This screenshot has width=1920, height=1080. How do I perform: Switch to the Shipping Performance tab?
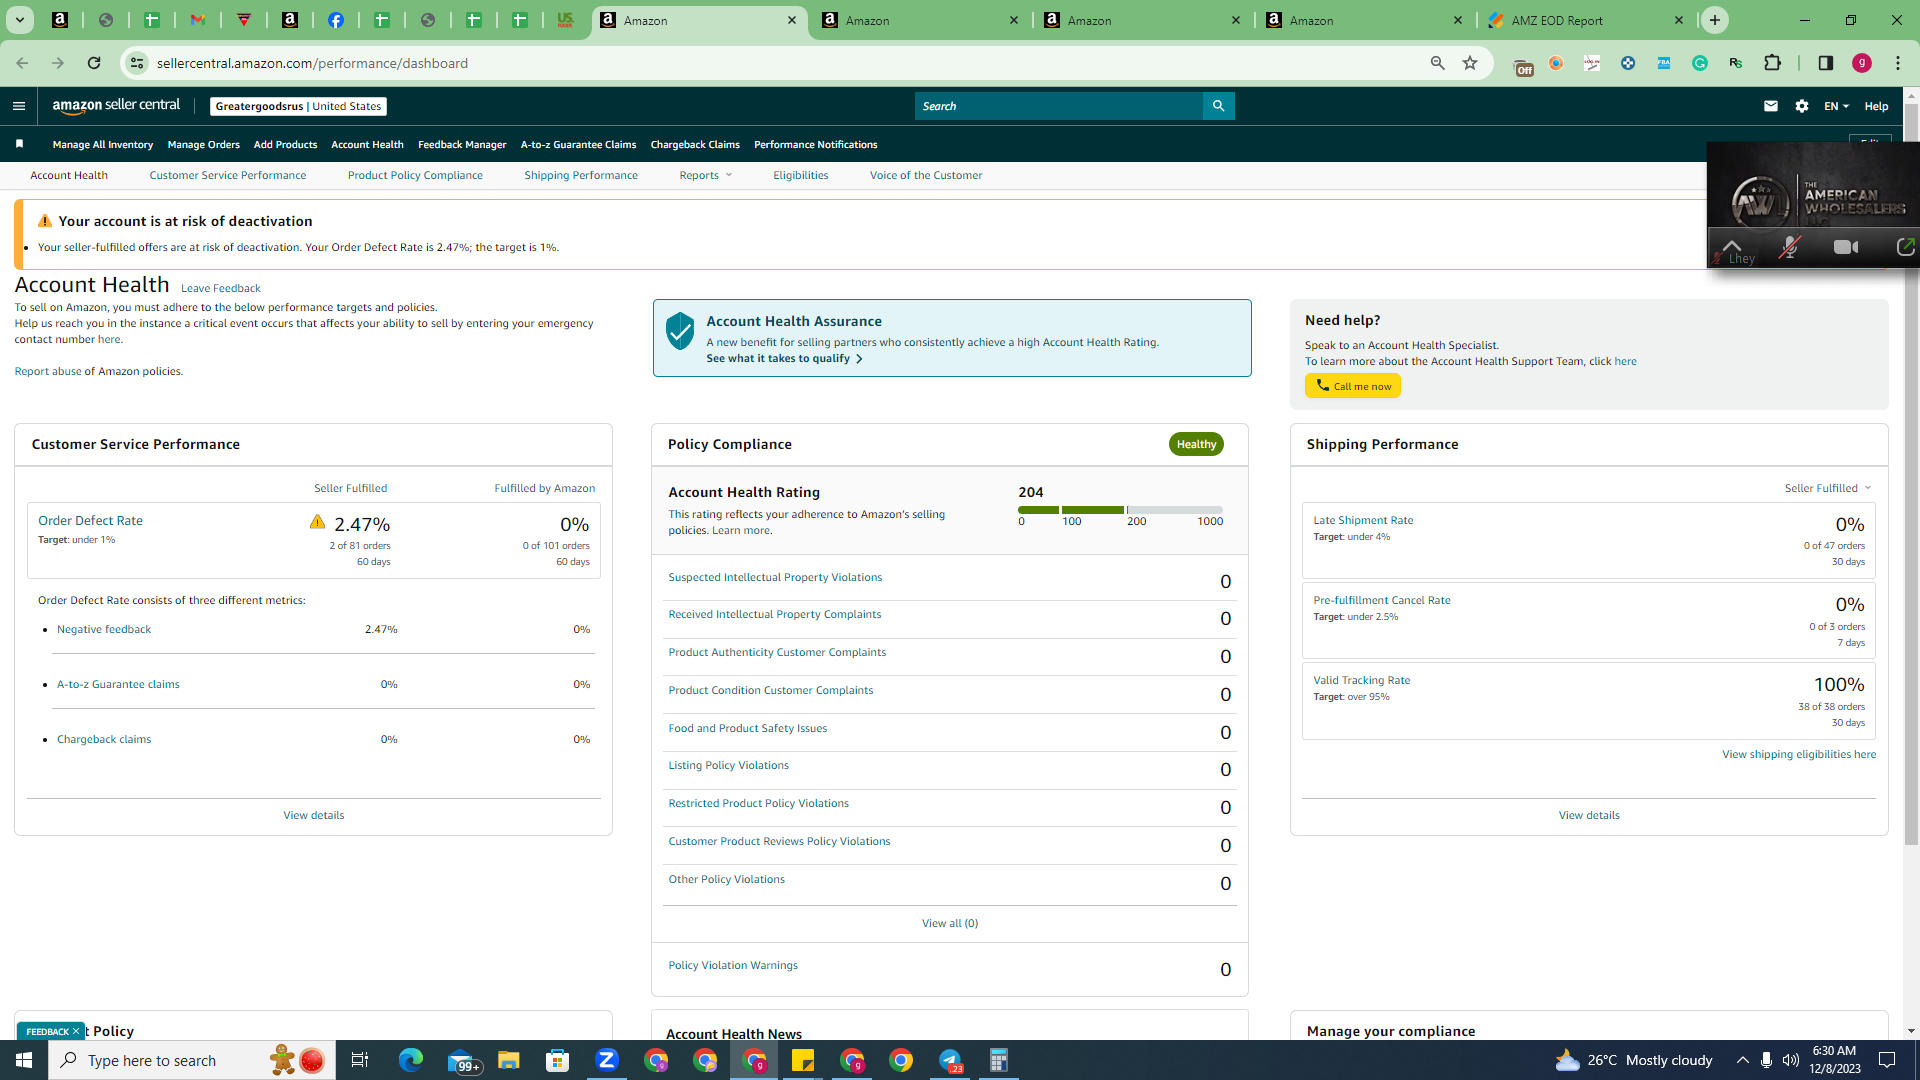[581, 175]
